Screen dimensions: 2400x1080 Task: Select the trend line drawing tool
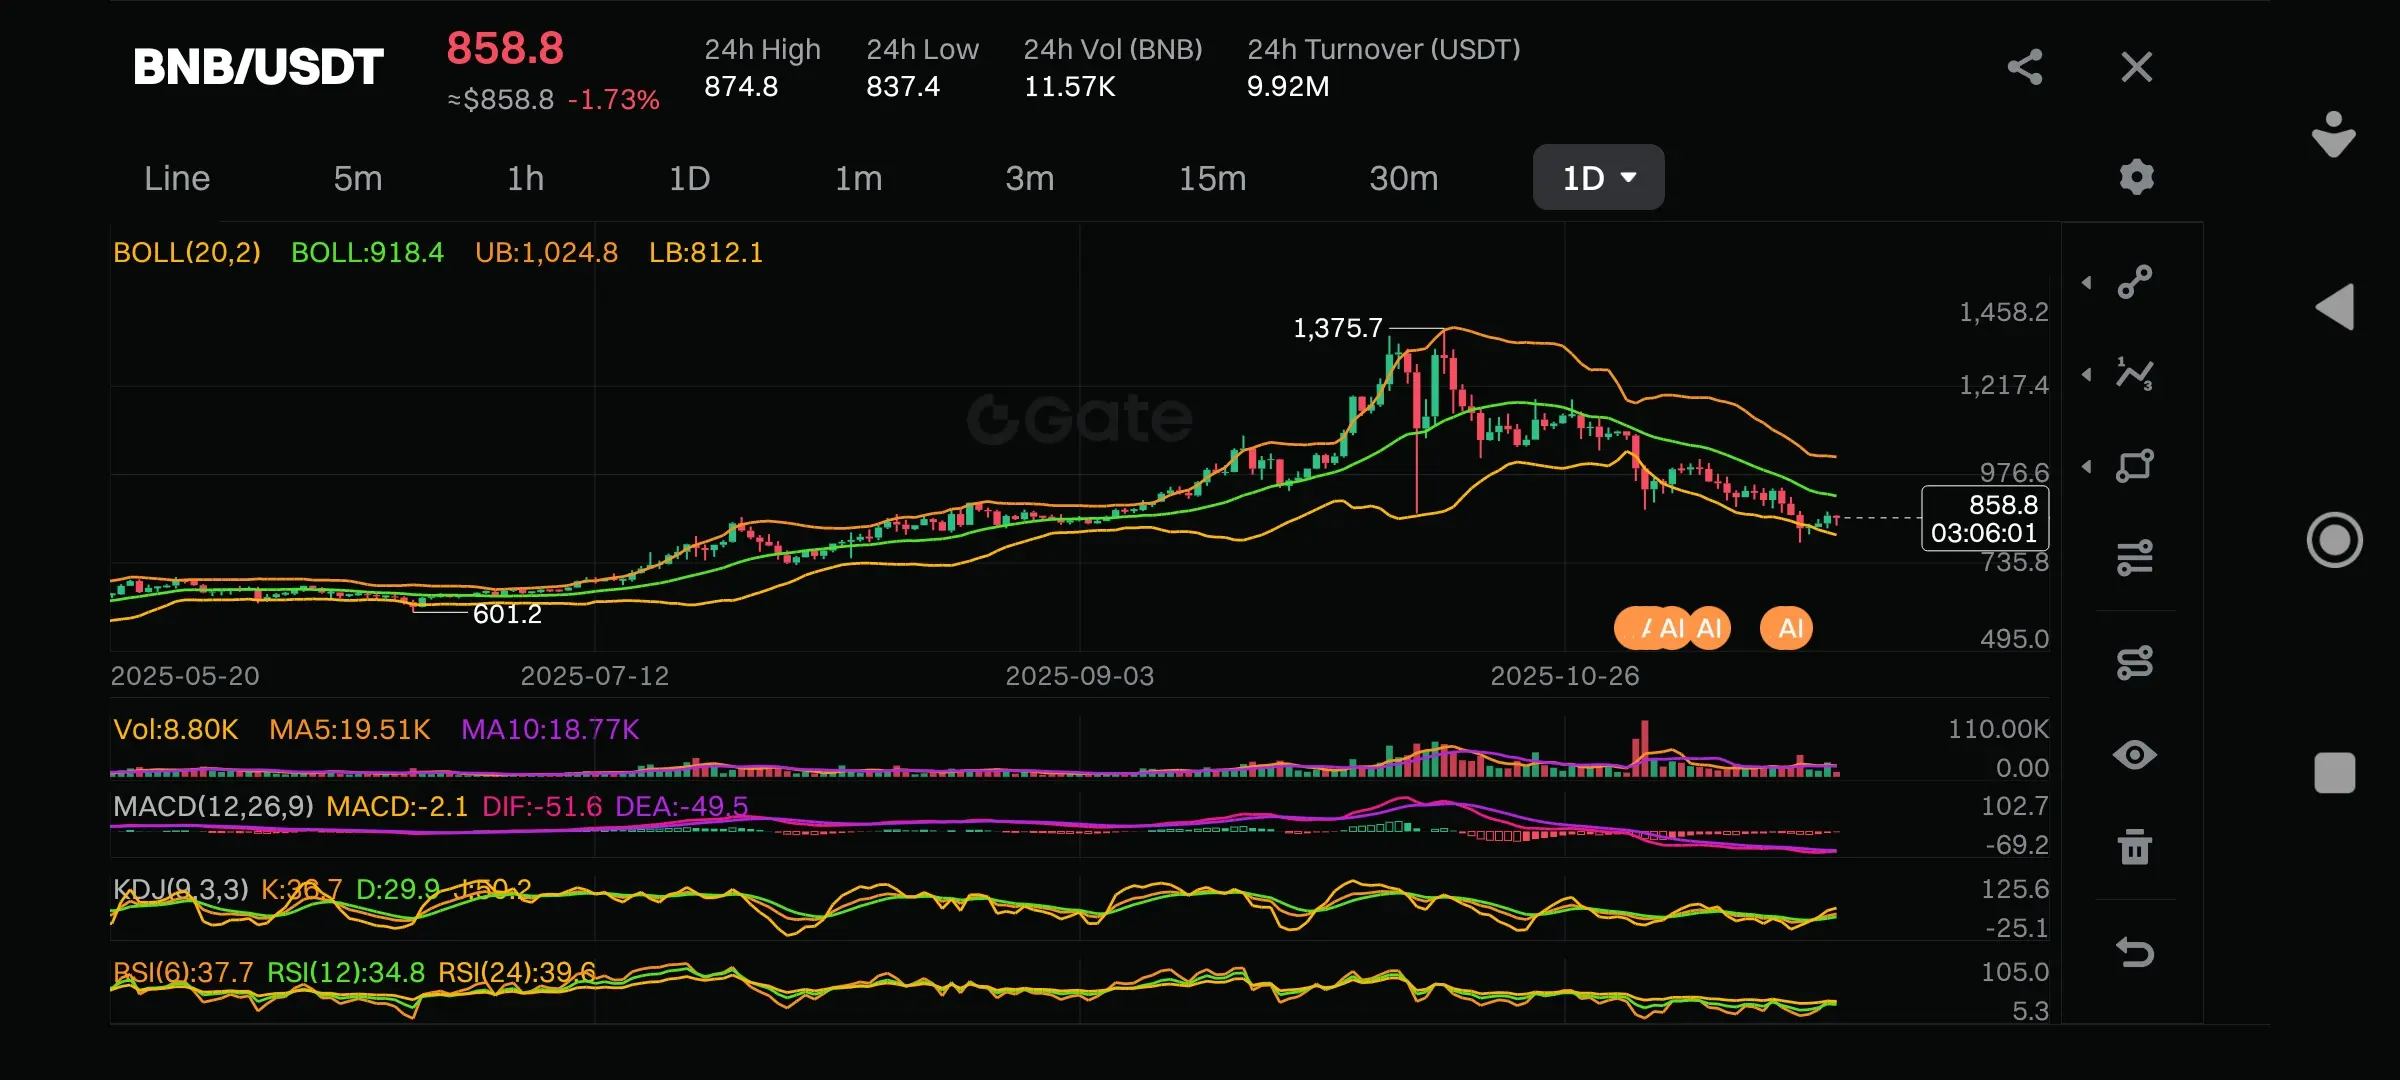pyautogui.click(x=2135, y=282)
